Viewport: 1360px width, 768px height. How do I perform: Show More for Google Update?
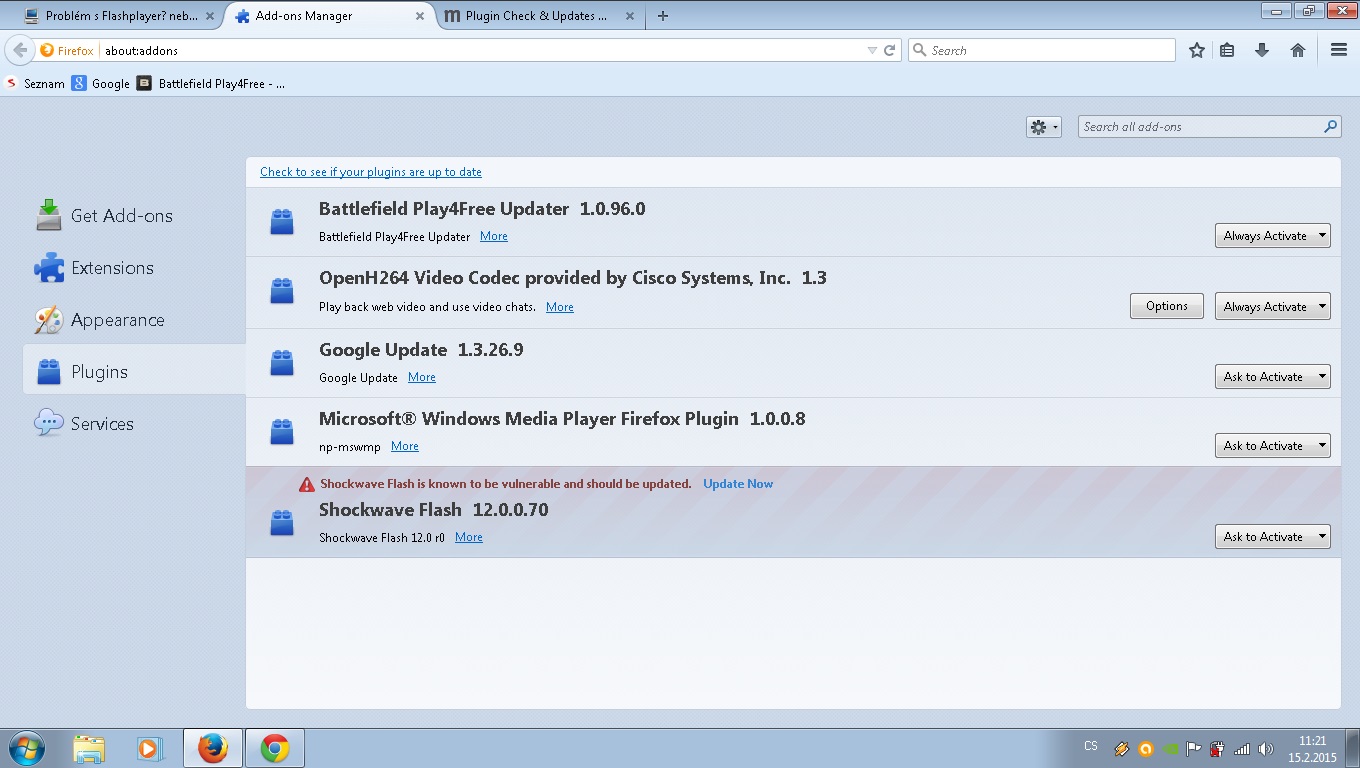422,377
